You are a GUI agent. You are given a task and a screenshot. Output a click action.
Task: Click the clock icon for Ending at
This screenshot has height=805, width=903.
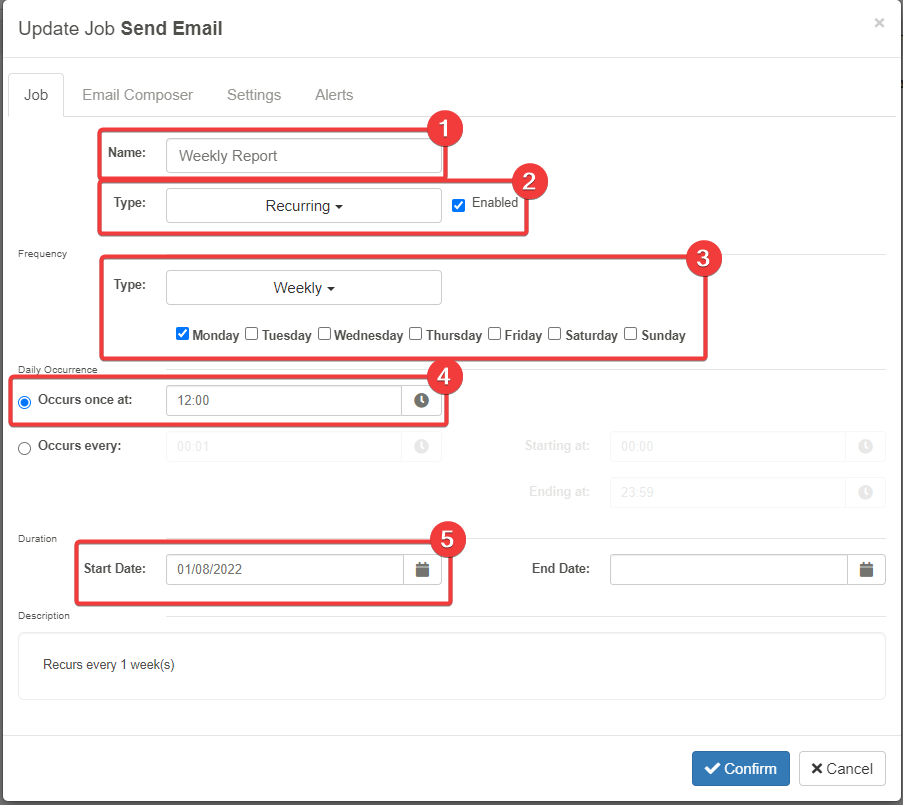[865, 492]
